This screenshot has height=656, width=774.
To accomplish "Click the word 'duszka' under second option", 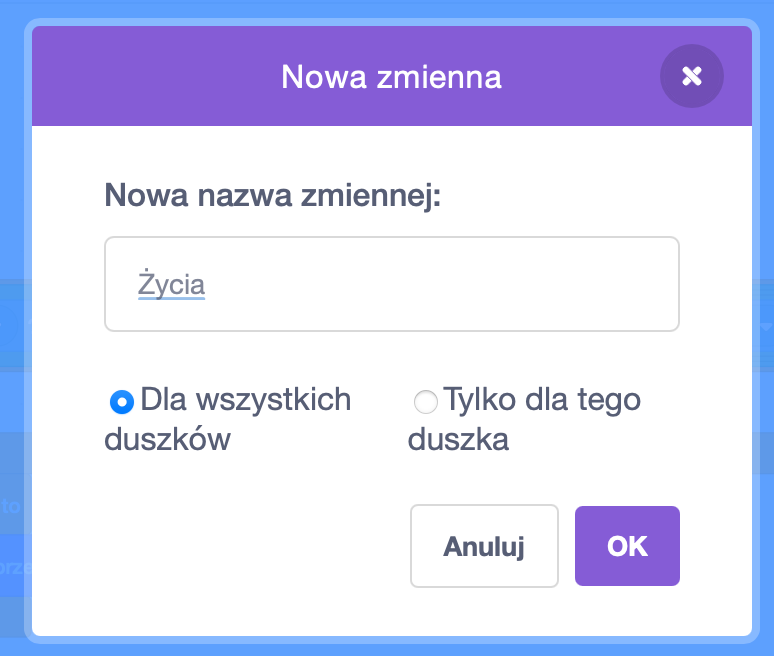I will coord(458,439).
